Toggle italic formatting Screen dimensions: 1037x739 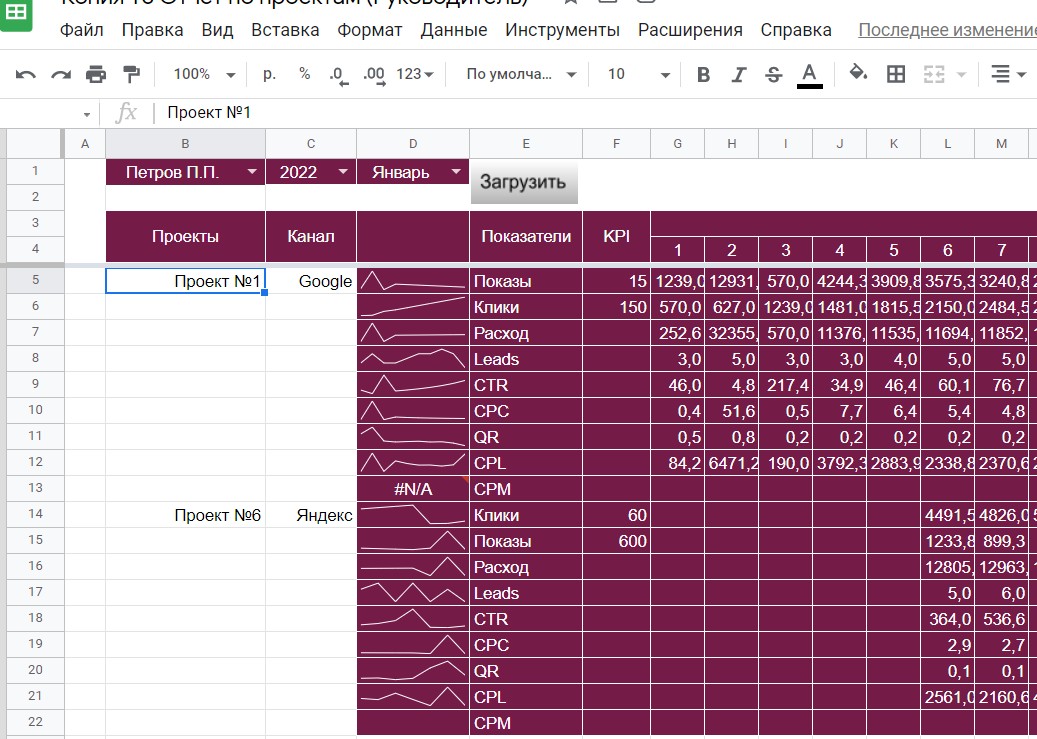click(739, 74)
